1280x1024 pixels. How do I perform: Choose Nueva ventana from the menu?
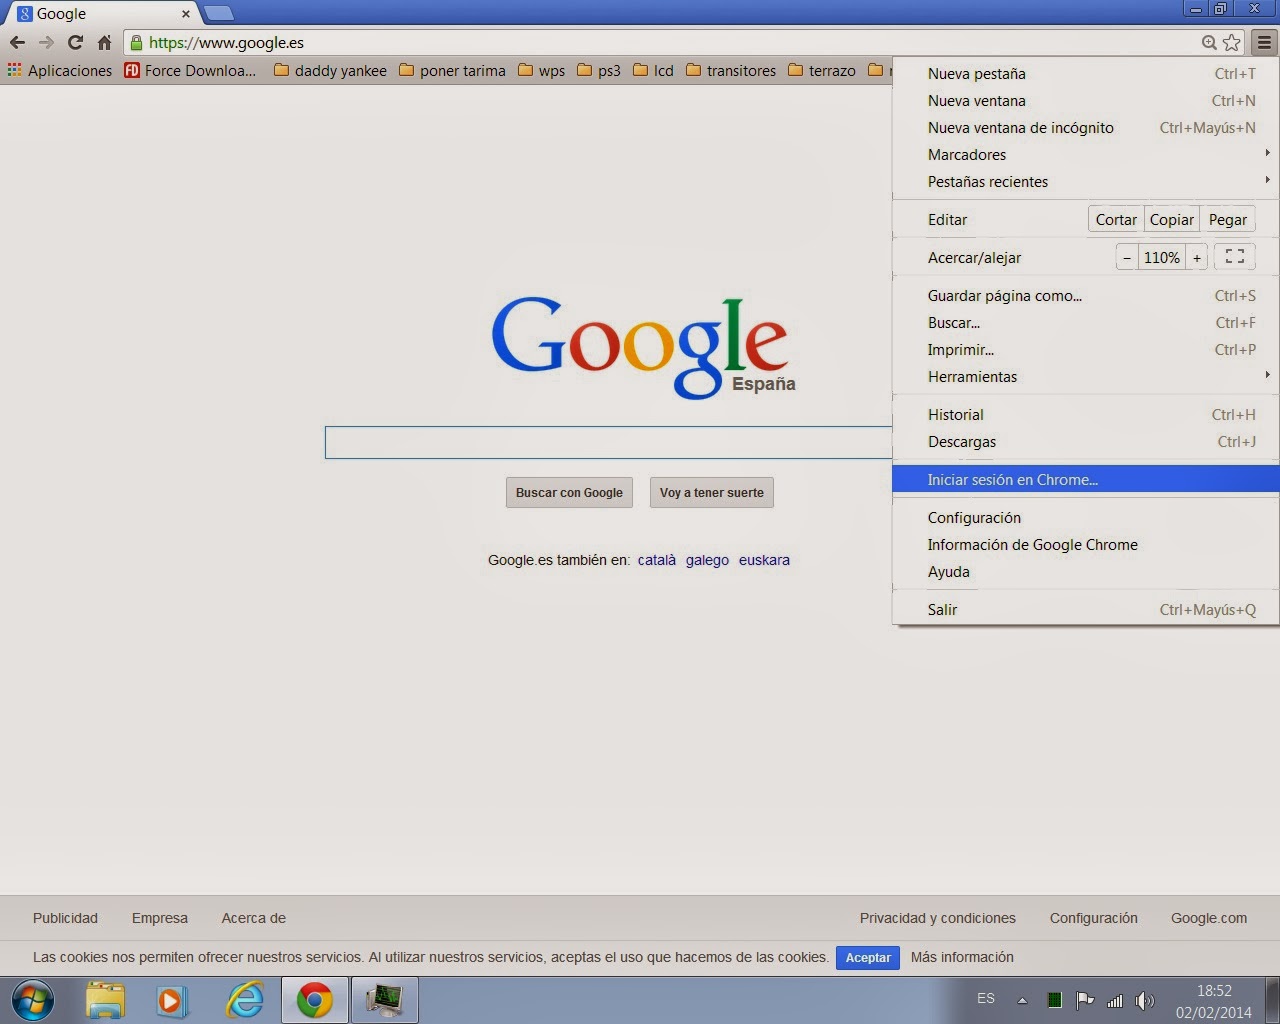(x=1085, y=101)
